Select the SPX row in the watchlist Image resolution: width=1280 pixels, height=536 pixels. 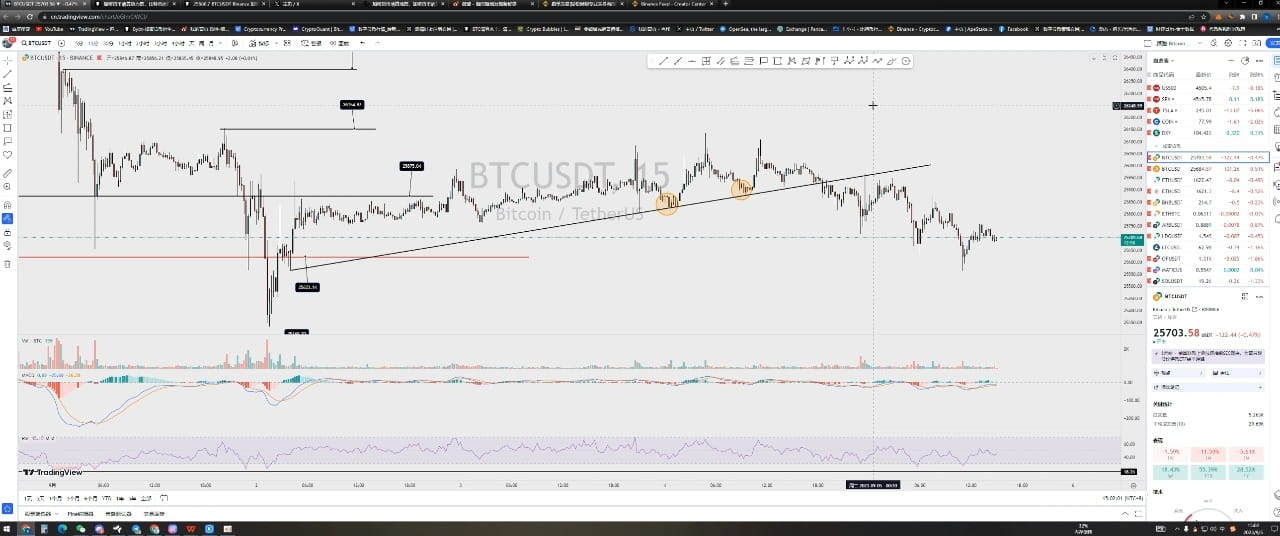click(1208, 99)
